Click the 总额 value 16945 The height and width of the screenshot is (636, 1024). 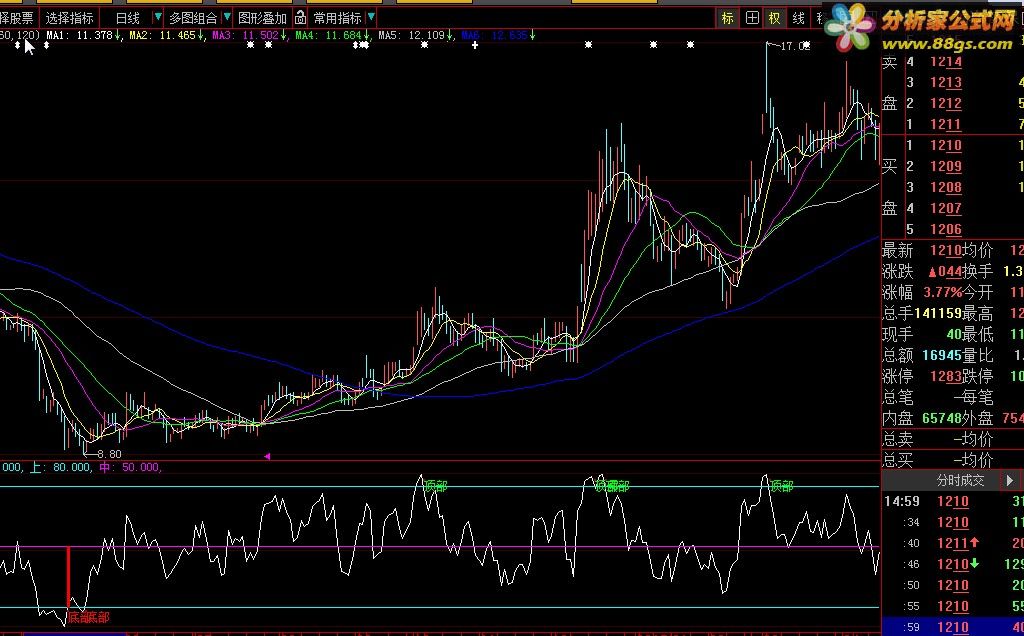pos(942,355)
